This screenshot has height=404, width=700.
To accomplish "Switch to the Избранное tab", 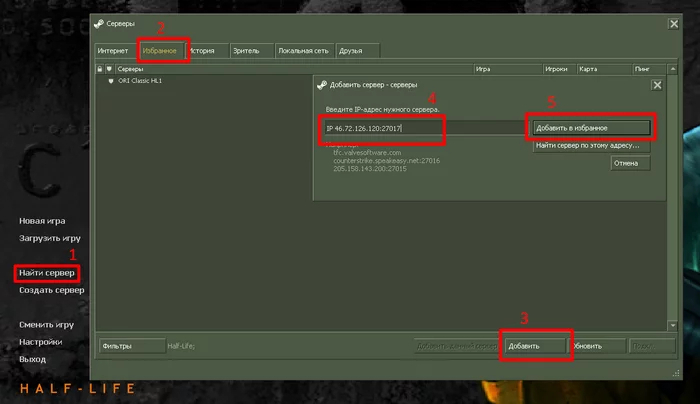I will pos(161,51).
